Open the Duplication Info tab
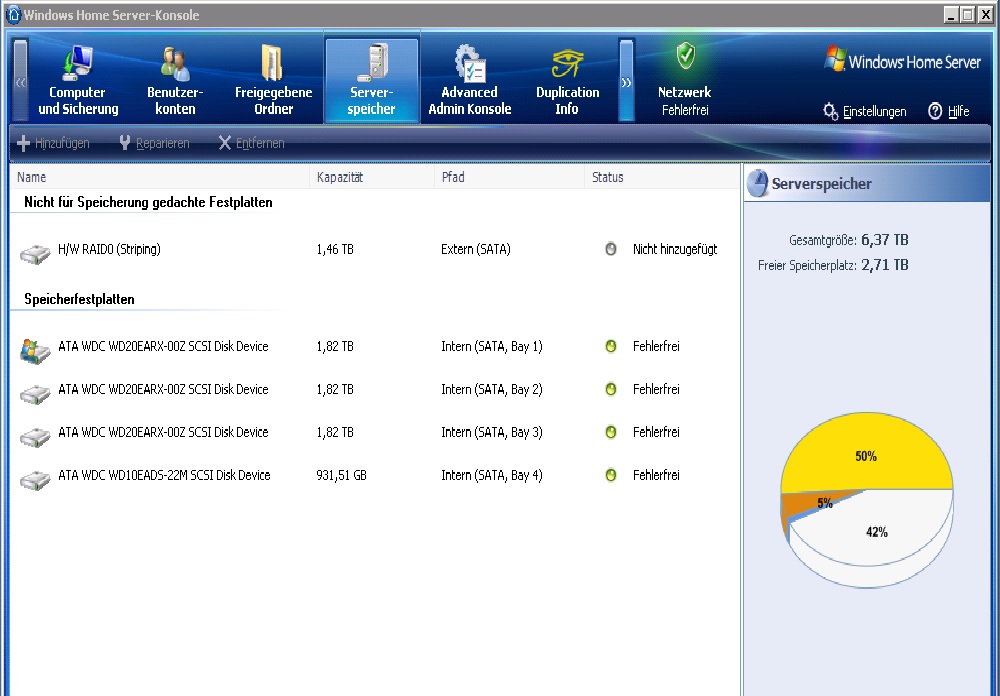Image resolution: width=1000 pixels, height=696 pixels. pos(567,81)
